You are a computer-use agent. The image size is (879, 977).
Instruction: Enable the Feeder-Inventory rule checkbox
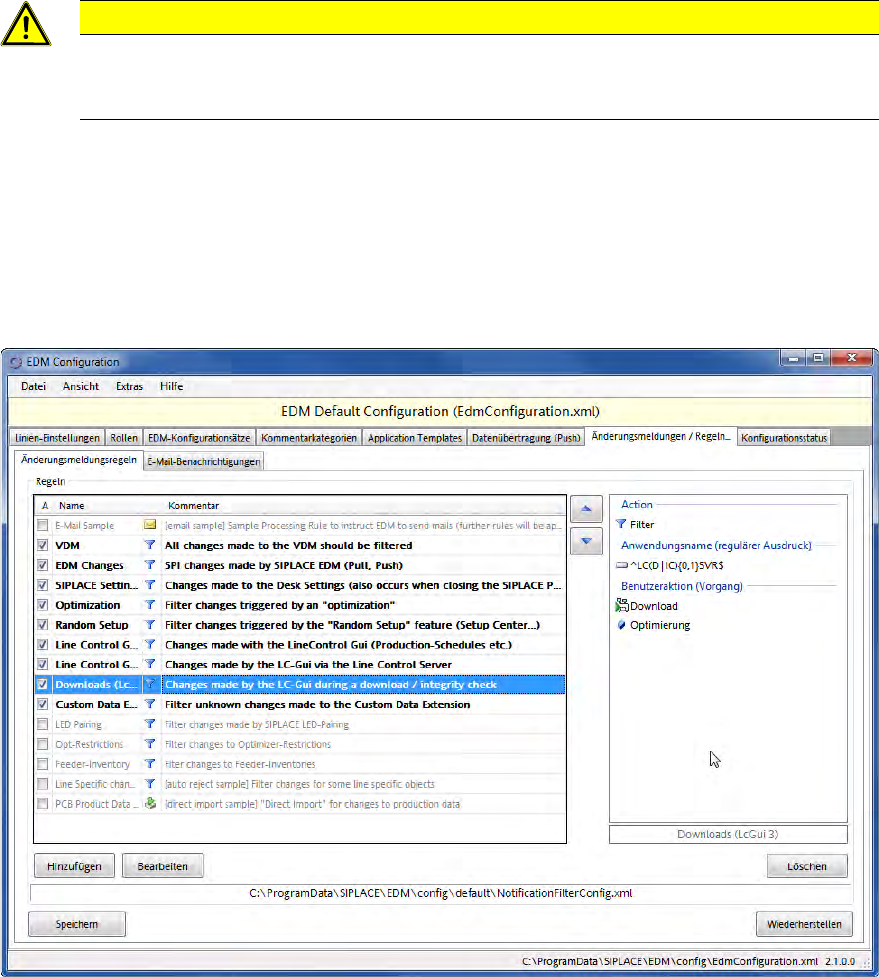pyautogui.click(x=42, y=764)
